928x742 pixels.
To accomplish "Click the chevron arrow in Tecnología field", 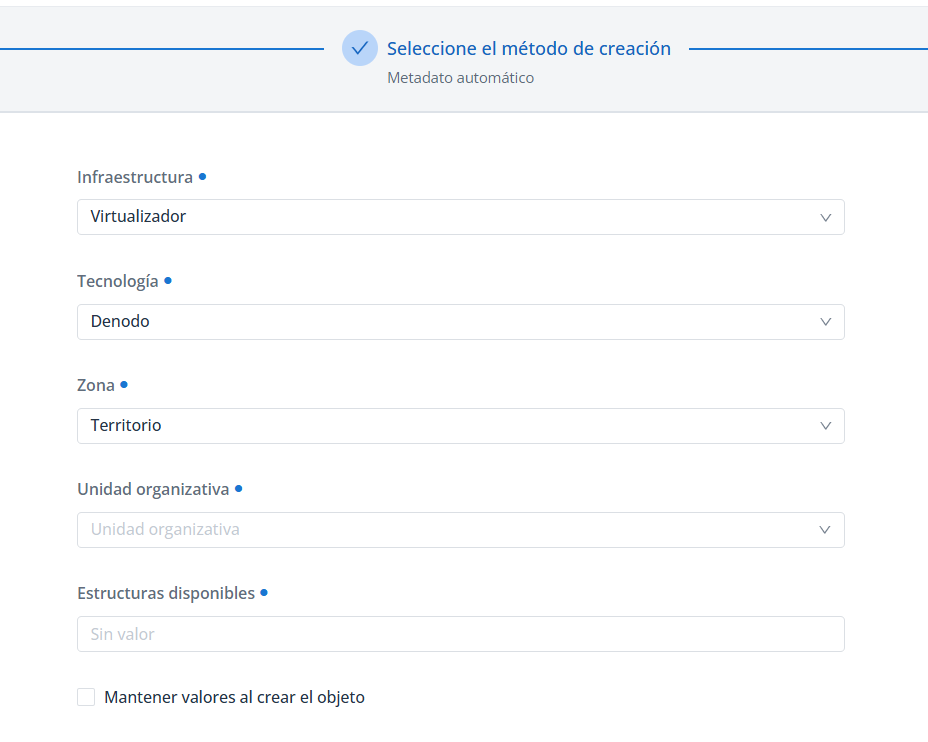I will point(825,322).
